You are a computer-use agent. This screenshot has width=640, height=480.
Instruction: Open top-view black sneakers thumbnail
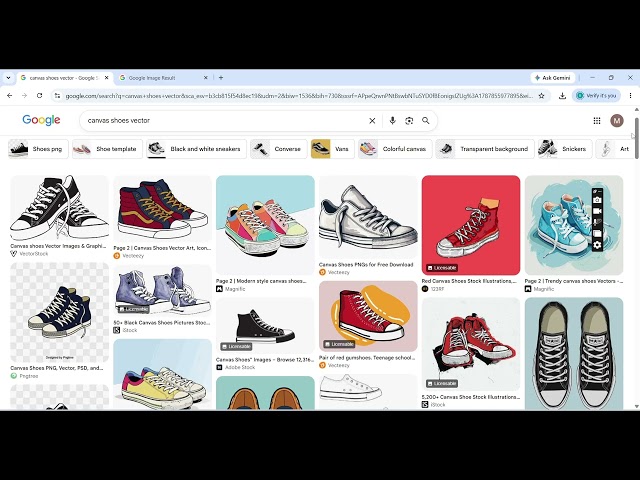[574, 353]
